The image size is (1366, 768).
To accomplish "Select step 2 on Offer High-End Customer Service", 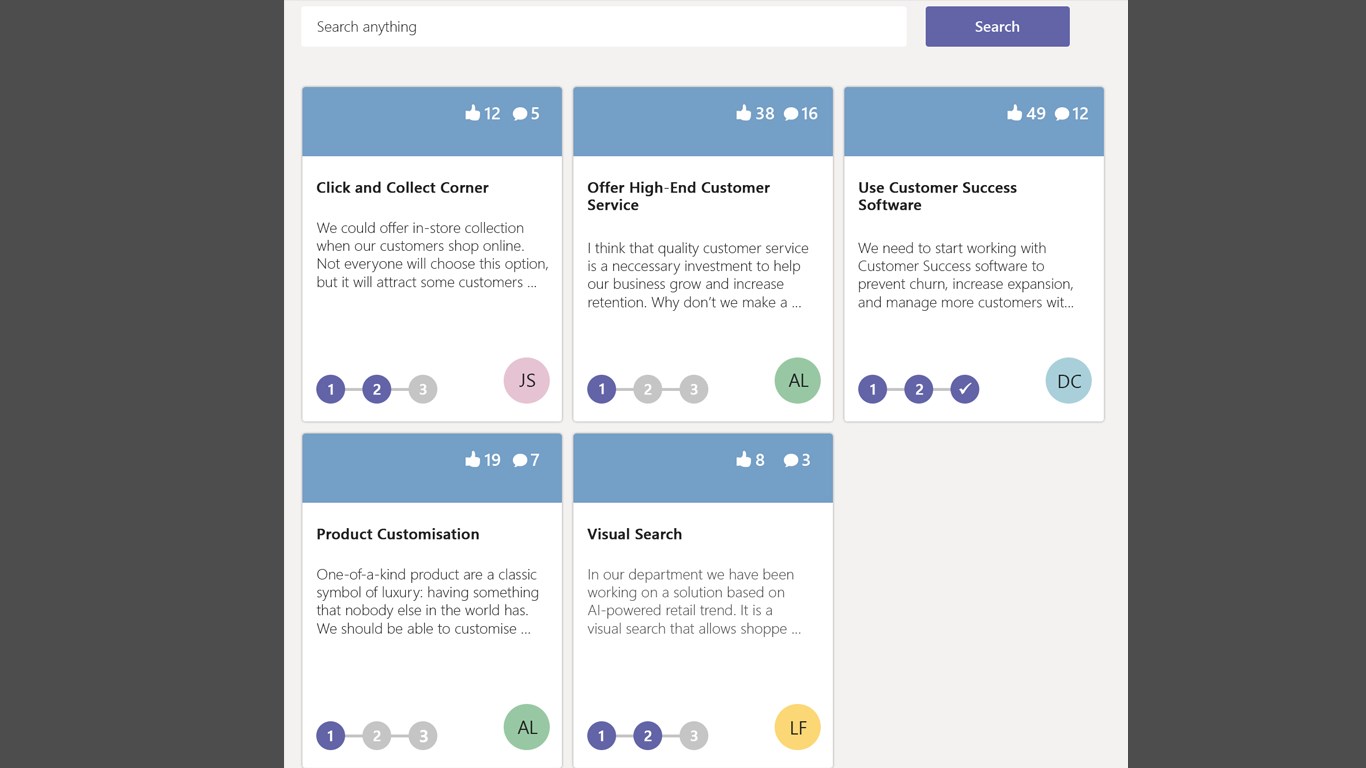I will pyautogui.click(x=647, y=389).
